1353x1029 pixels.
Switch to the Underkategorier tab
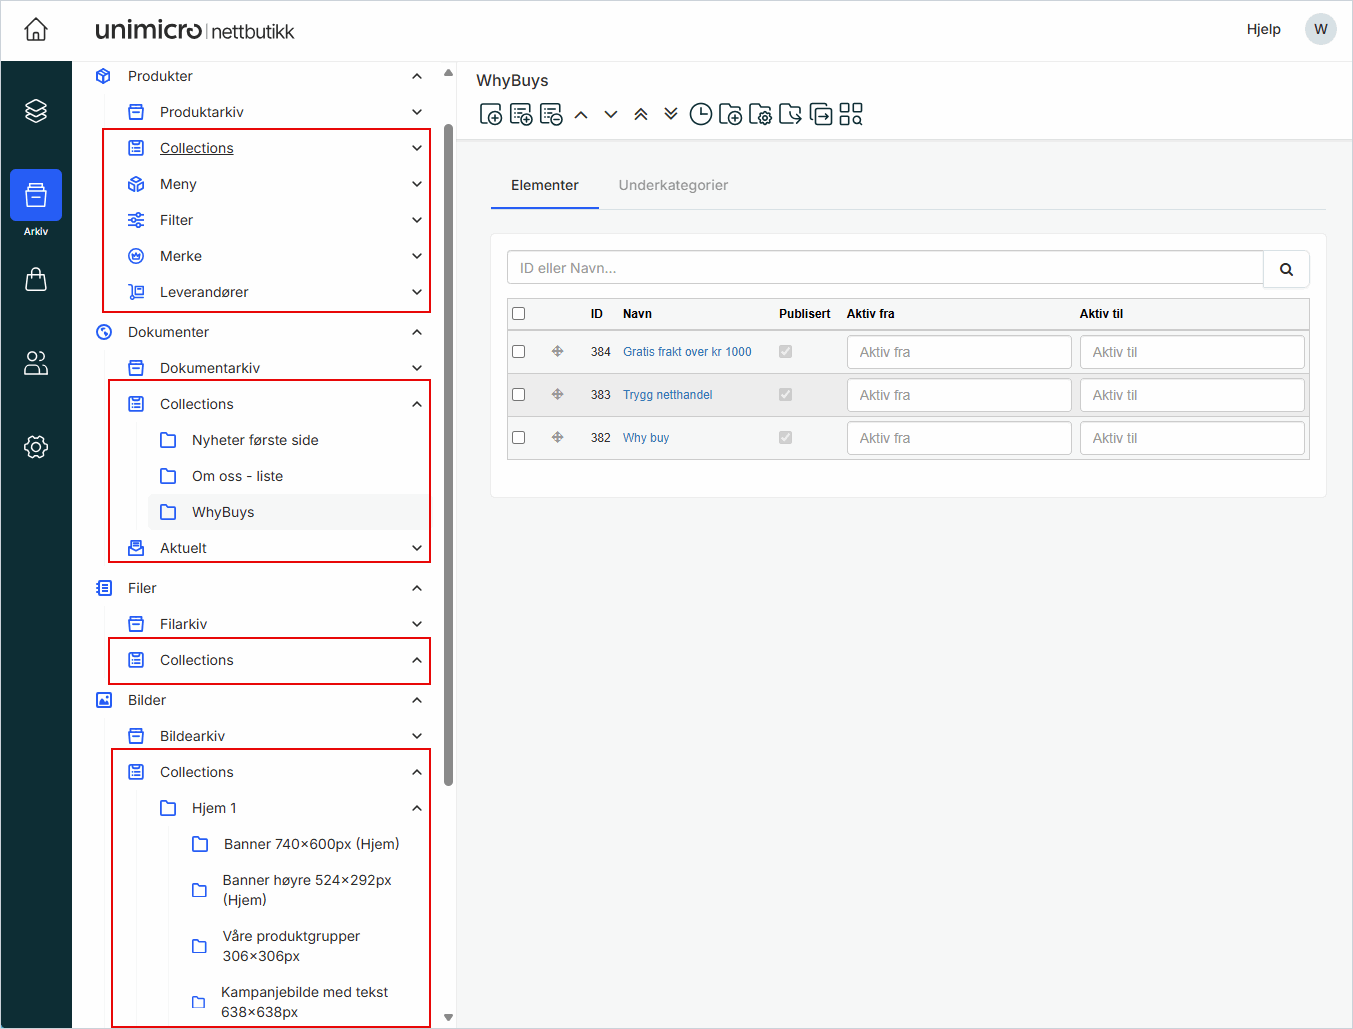coord(673,185)
